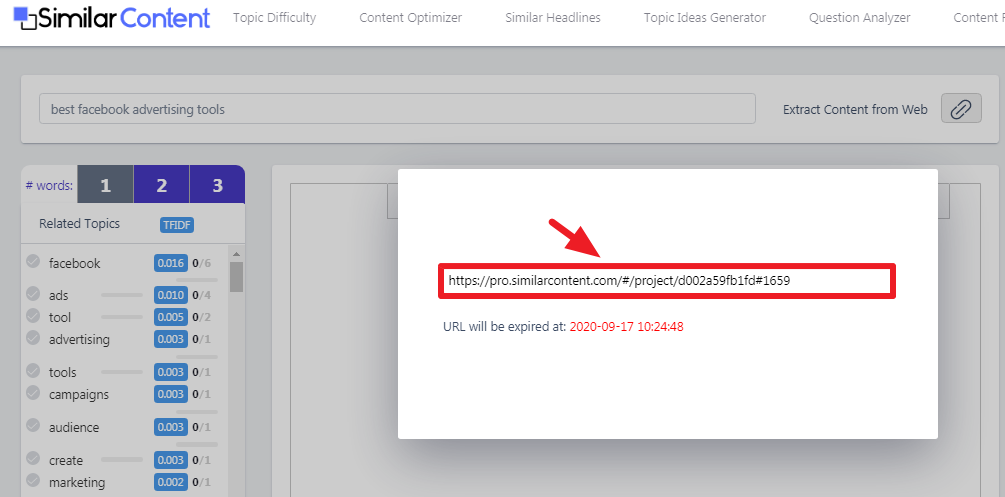Click the 0.016 score for facebook
1005x497 pixels.
[170, 263]
